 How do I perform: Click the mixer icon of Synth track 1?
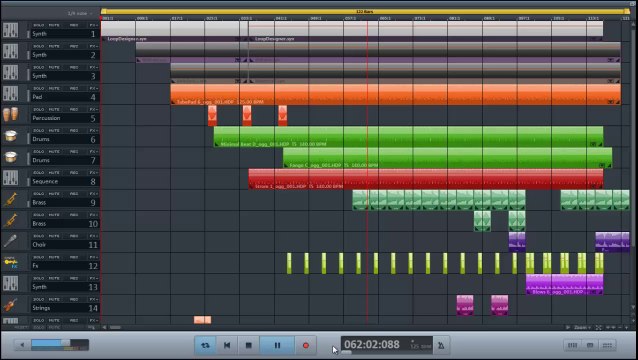(x=11, y=31)
